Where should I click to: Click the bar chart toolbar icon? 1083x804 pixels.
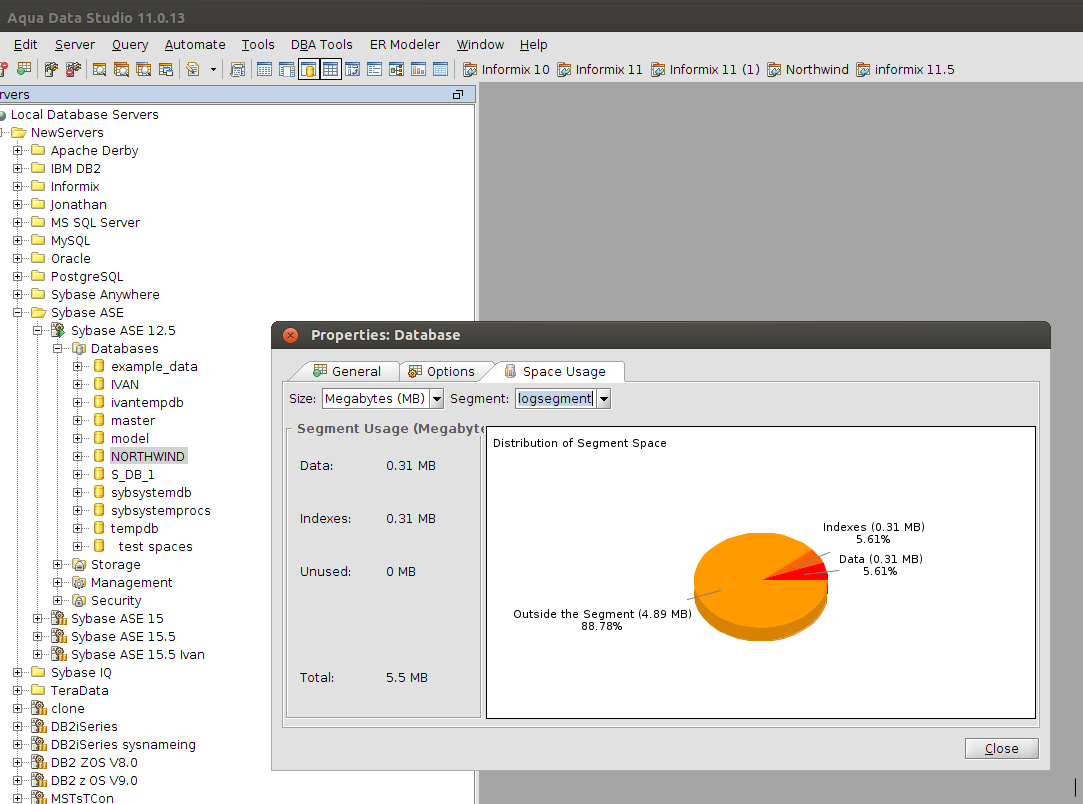point(419,69)
